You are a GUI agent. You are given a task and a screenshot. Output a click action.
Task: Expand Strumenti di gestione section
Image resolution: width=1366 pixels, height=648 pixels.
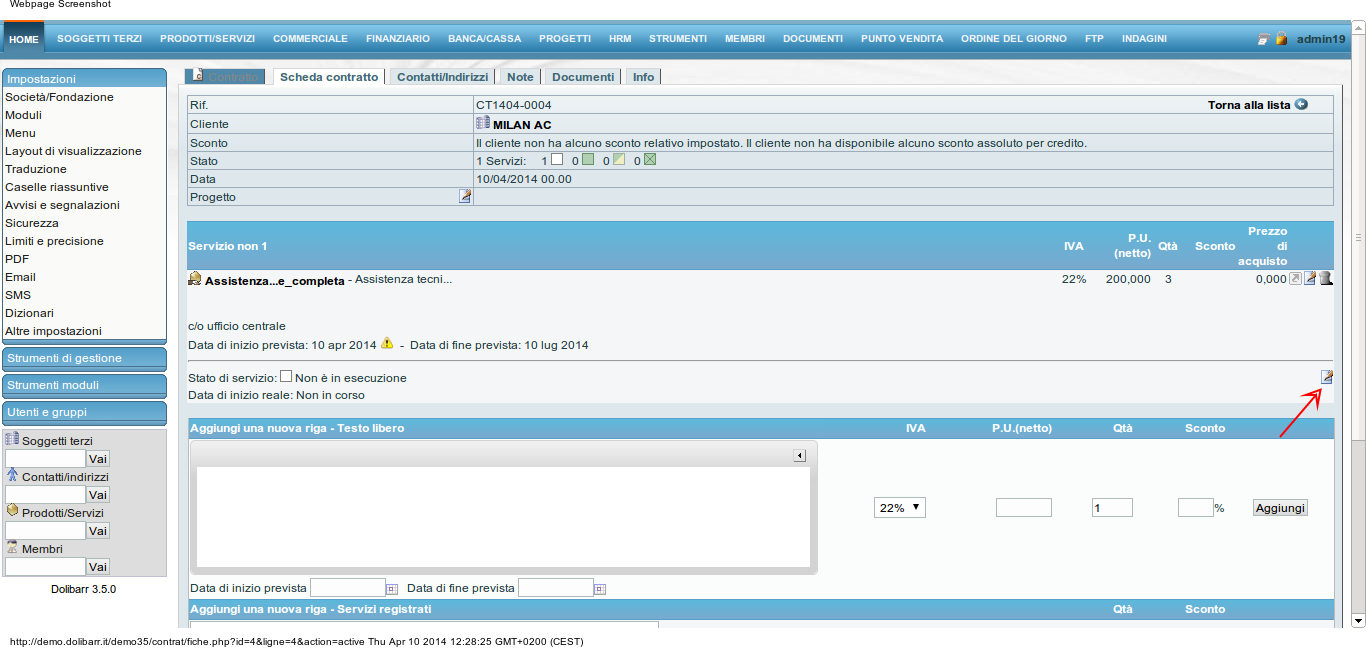(84, 358)
